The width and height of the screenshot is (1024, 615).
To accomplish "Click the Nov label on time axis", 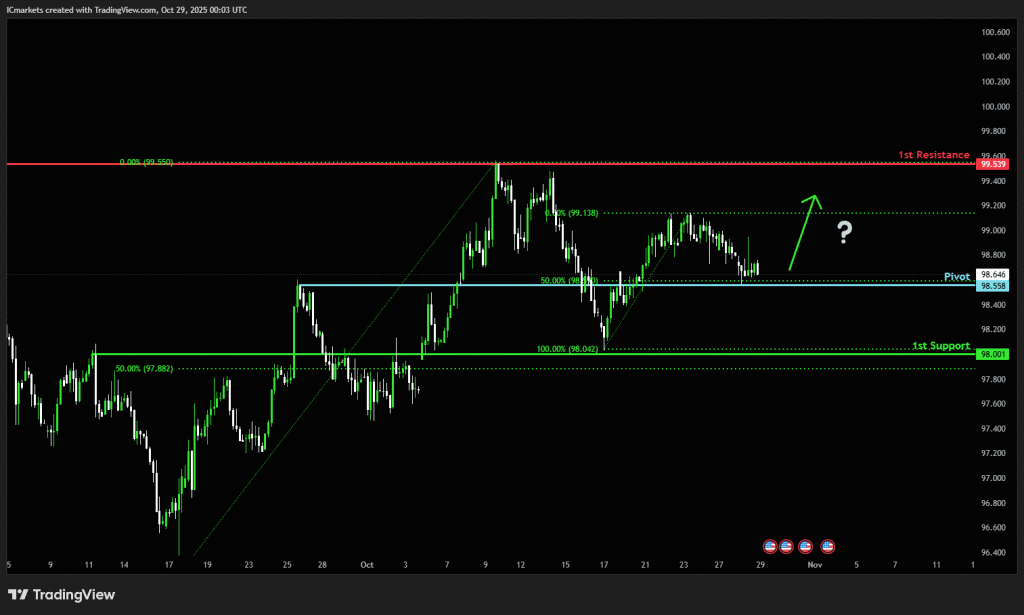I will coord(814,564).
